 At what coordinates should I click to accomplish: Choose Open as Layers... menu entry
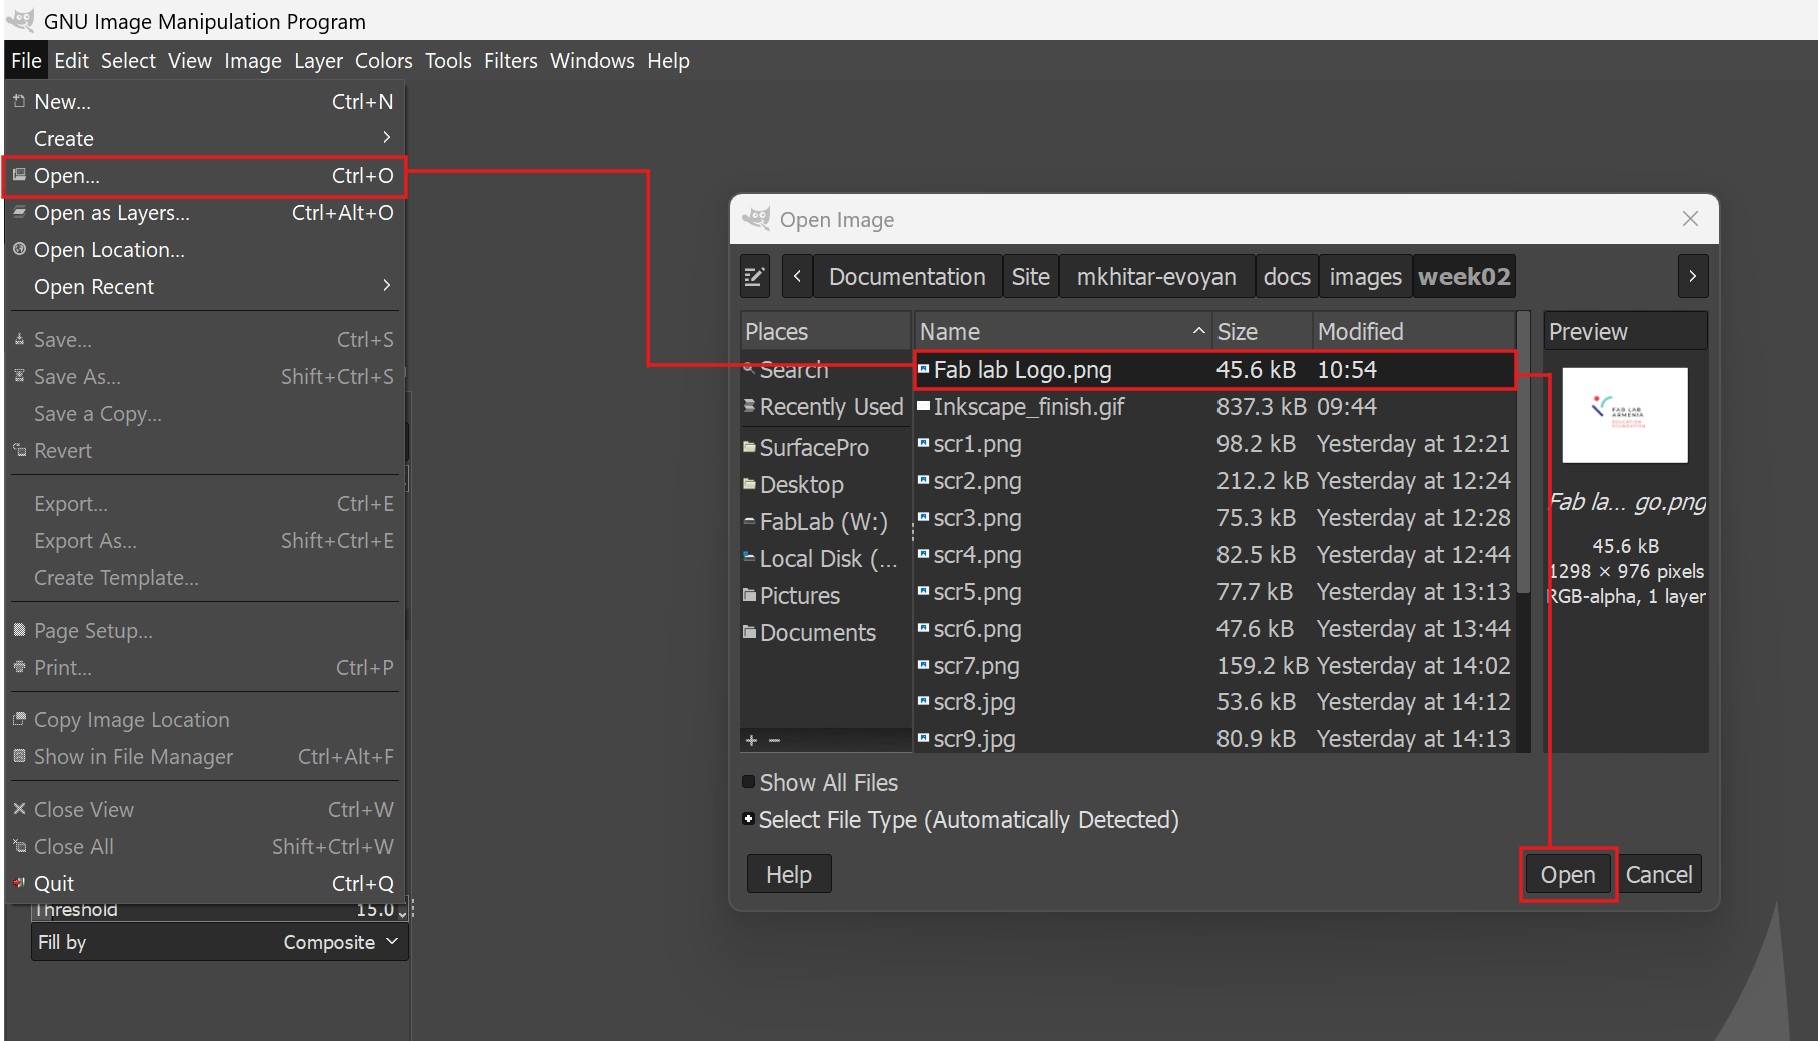click(205, 213)
